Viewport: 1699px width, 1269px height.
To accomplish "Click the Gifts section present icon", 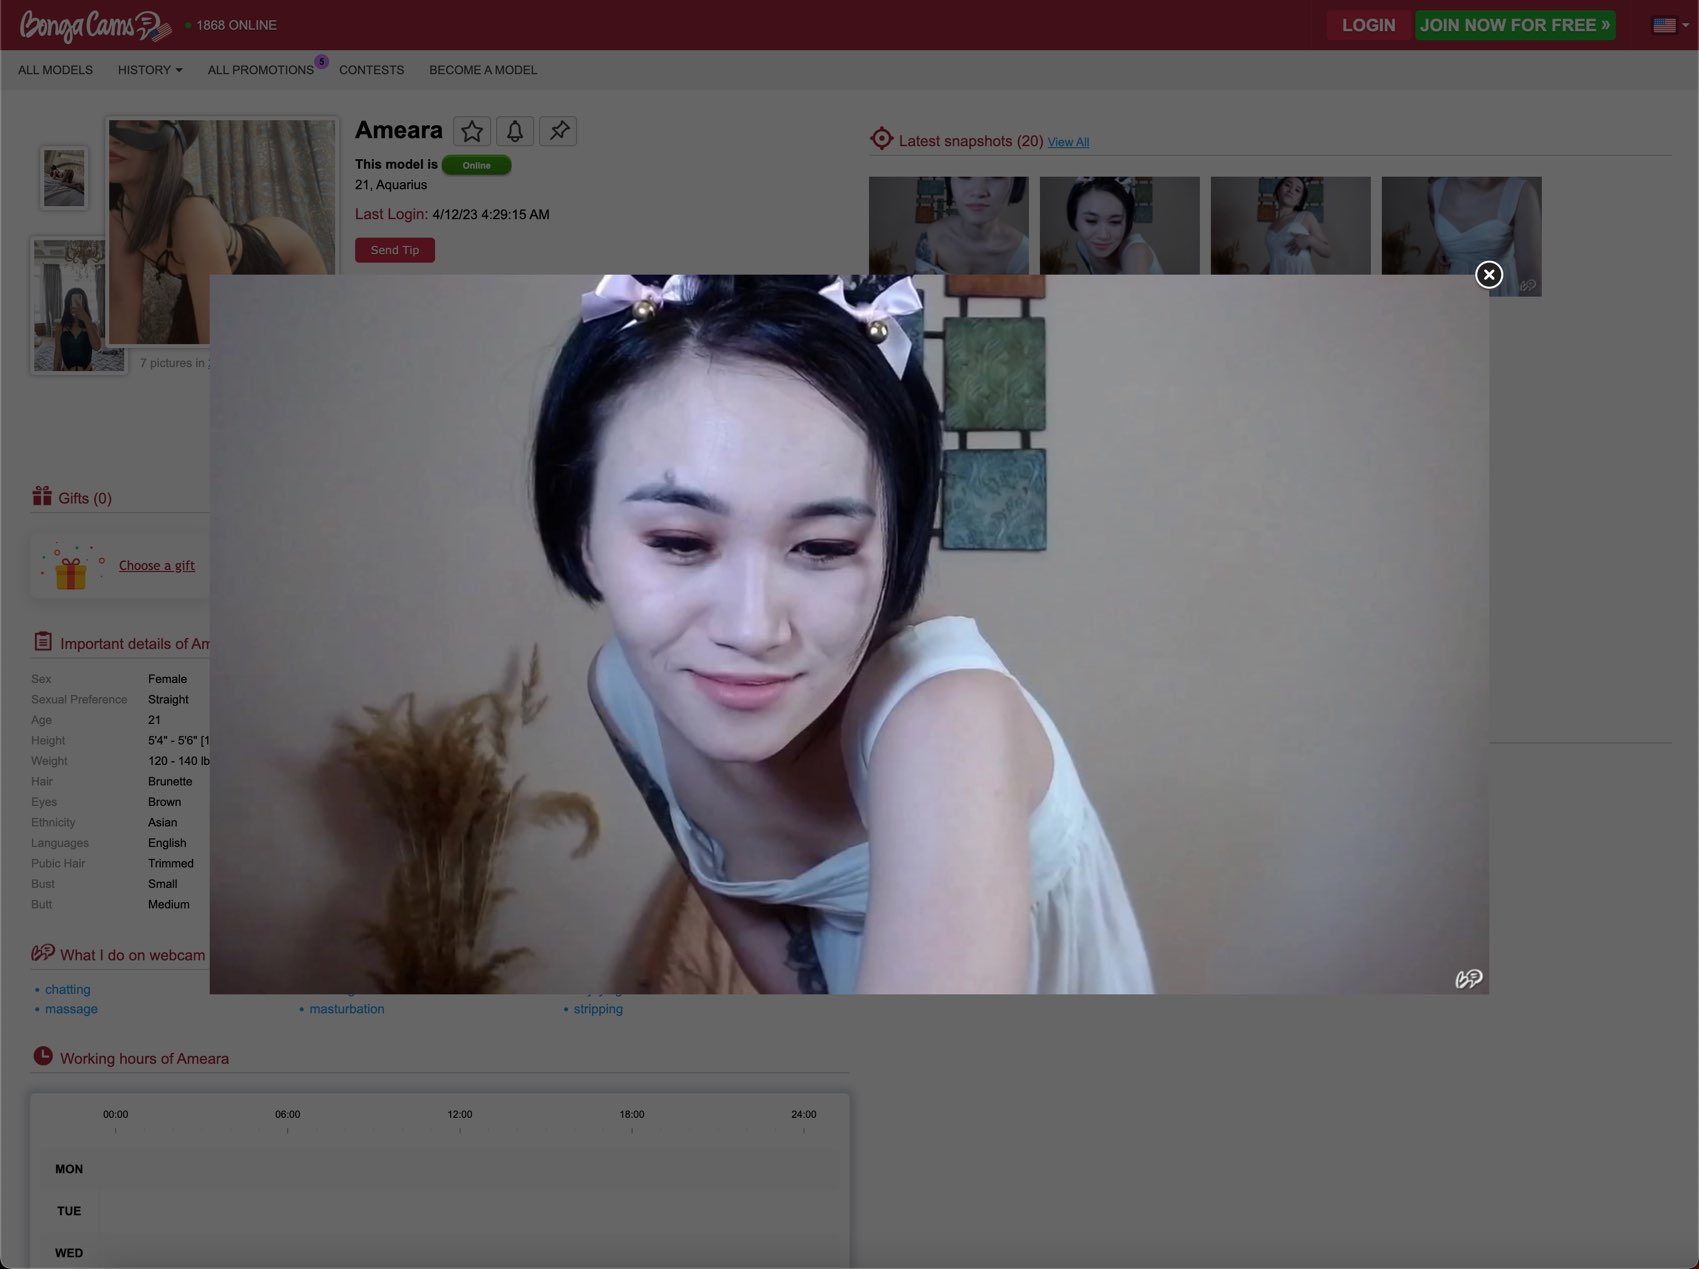I will (x=42, y=496).
